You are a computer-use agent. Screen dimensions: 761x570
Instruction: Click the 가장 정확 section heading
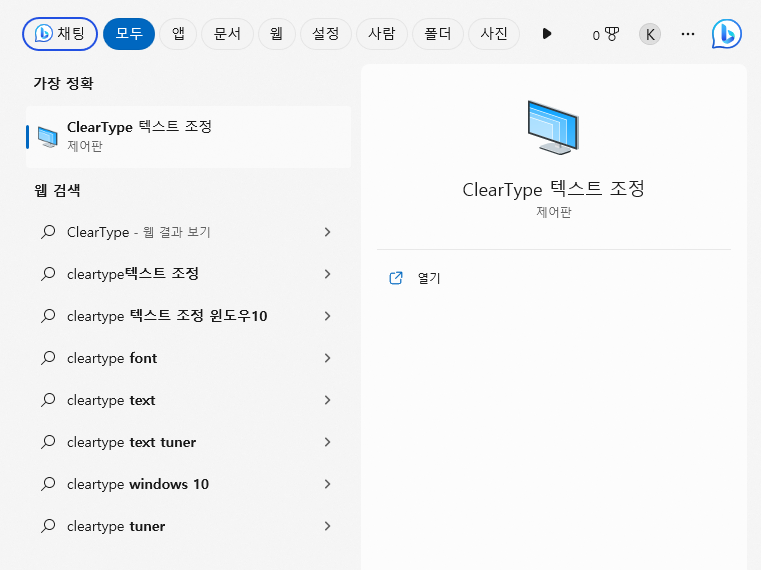(64, 84)
